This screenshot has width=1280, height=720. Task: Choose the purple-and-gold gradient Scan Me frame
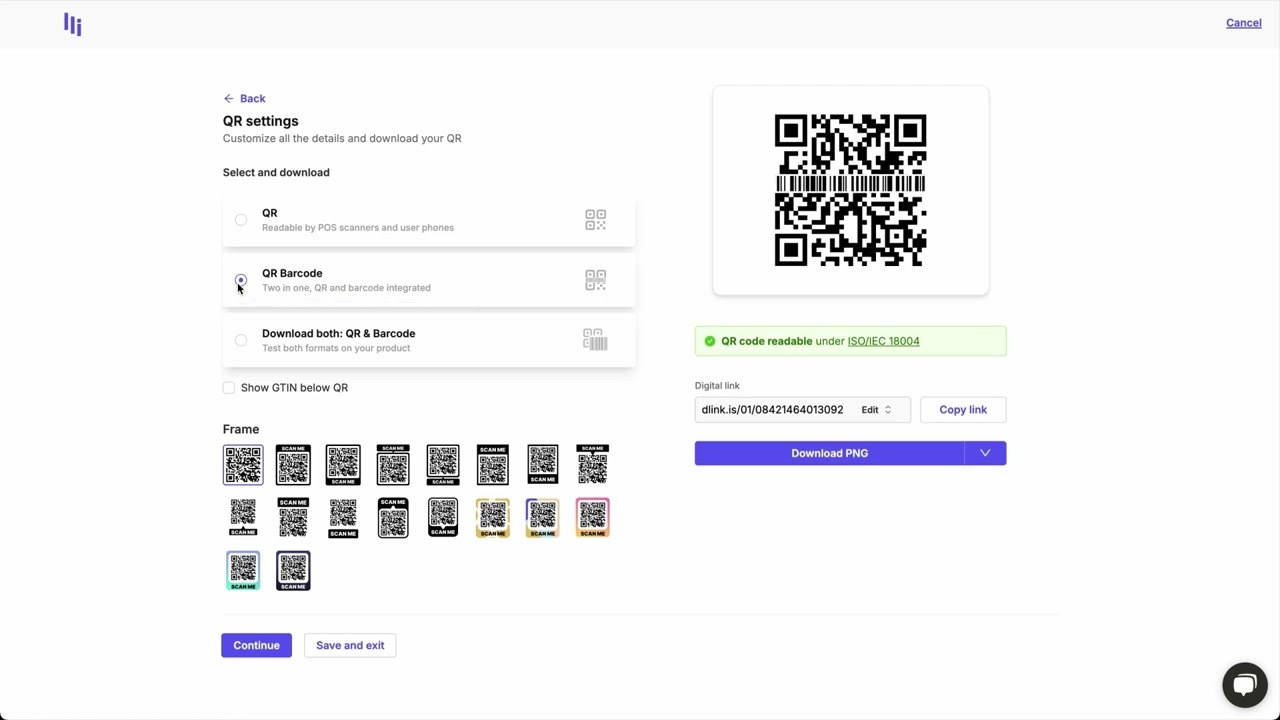[543, 517]
